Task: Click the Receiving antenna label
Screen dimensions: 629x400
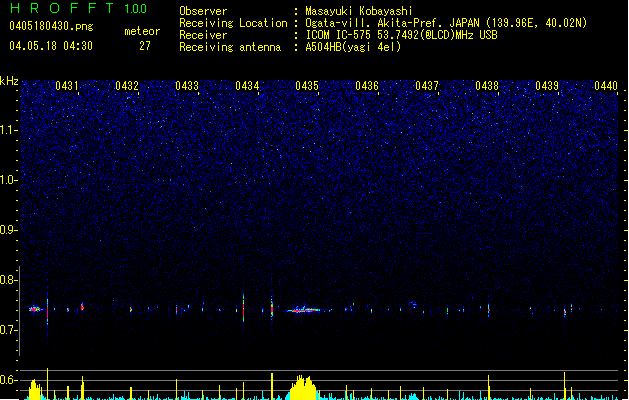Action: pos(230,47)
